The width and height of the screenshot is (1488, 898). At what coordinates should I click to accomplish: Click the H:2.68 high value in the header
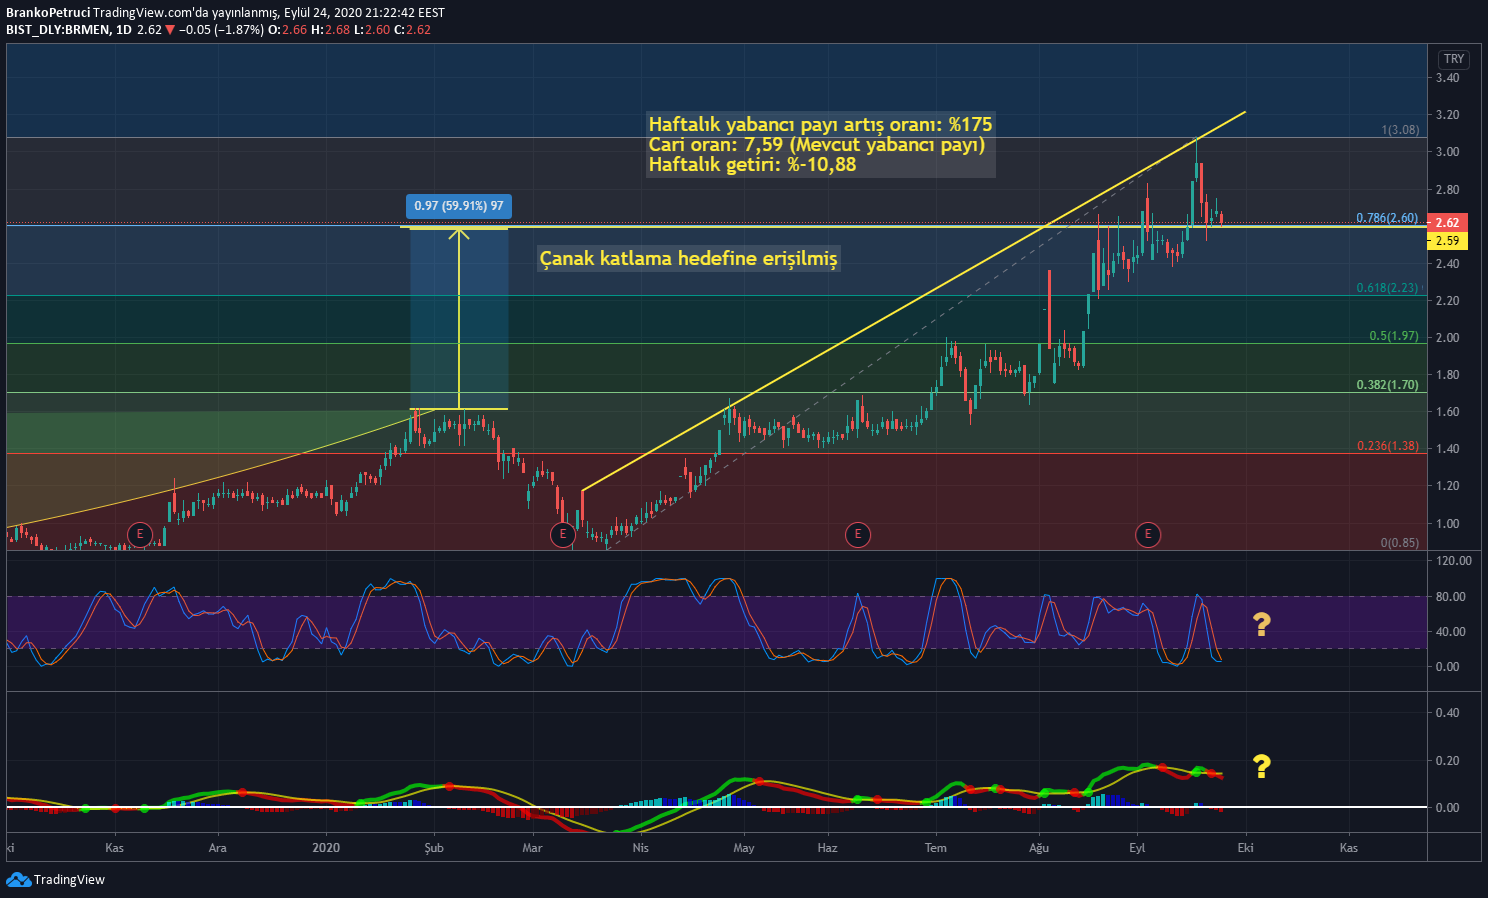[x=331, y=30]
